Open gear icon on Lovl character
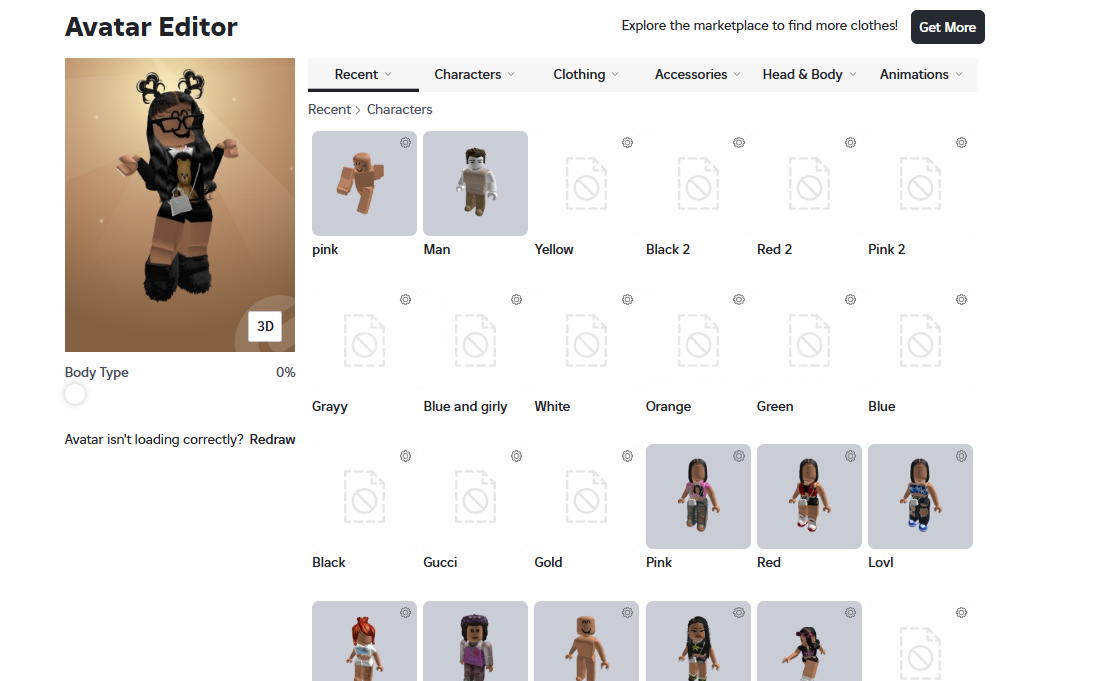 click(961, 456)
